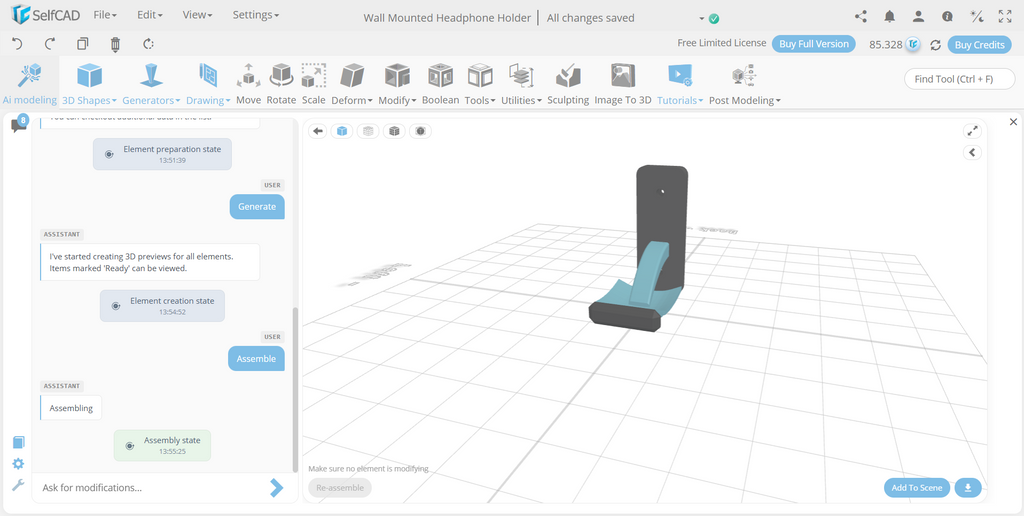This screenshot has width=1024, height=516.
Task: Open the Edit menu
Action: pos(150,14)
